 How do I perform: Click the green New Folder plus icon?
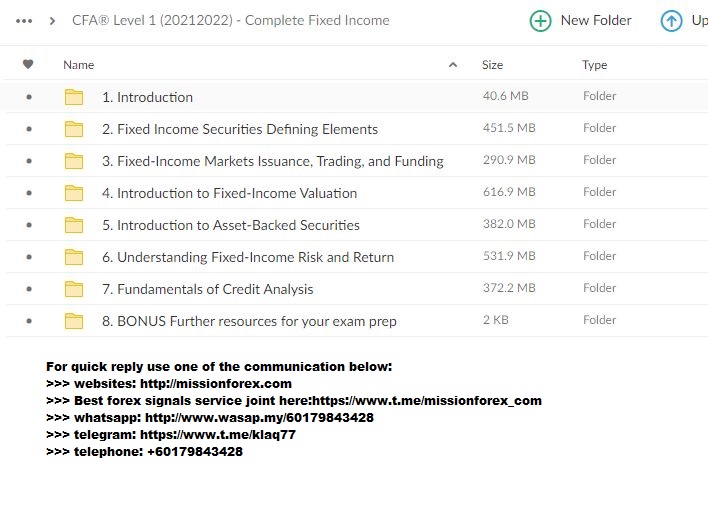(x=540, y=21)
